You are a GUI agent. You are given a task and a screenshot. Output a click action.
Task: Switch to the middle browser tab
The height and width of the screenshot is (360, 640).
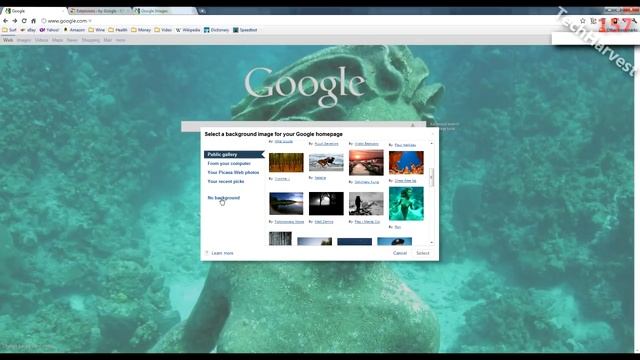pyautogui.click(x=100, y=11)
